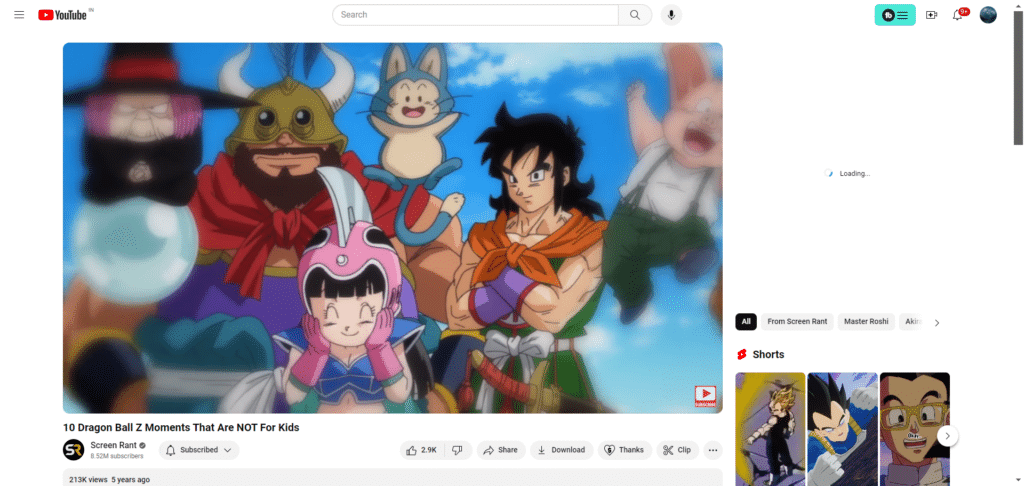
Task: Click the Thanks button
Action: pos(624,450)
